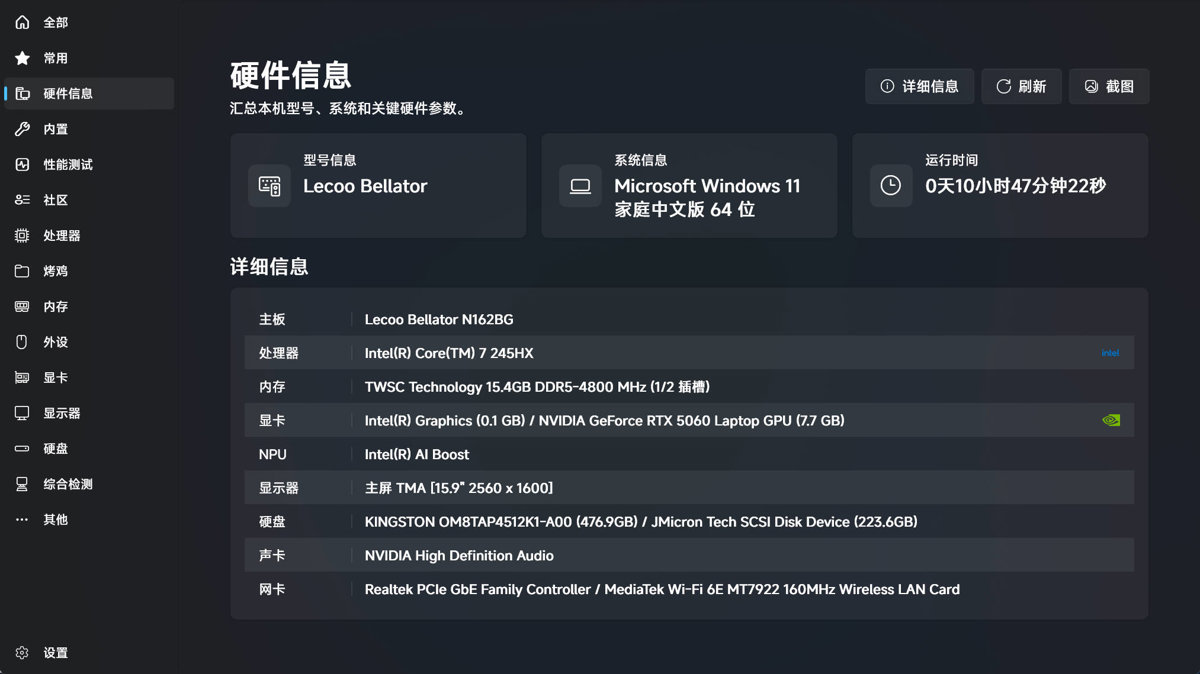Click the 综合检测 sidebar icon
The width and height of the screenshot is (1200, 674).
(x=22, y=484)
